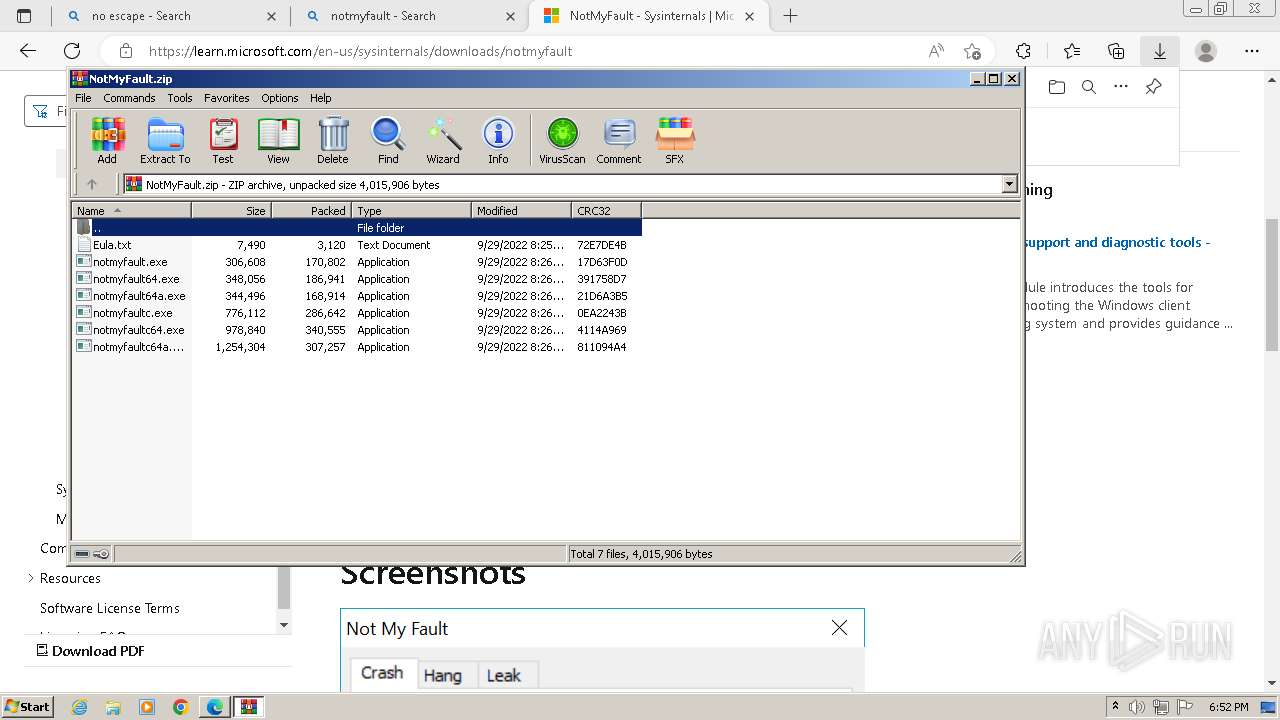Click the Find magnifier icon in WinRAR
The image size is (1280, 720).
[x=388, y=140]
